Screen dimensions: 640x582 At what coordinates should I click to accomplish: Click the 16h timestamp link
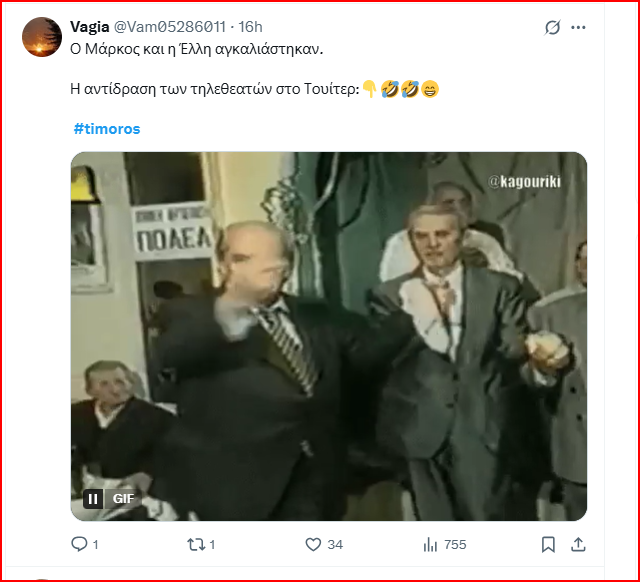coord(251,27)
